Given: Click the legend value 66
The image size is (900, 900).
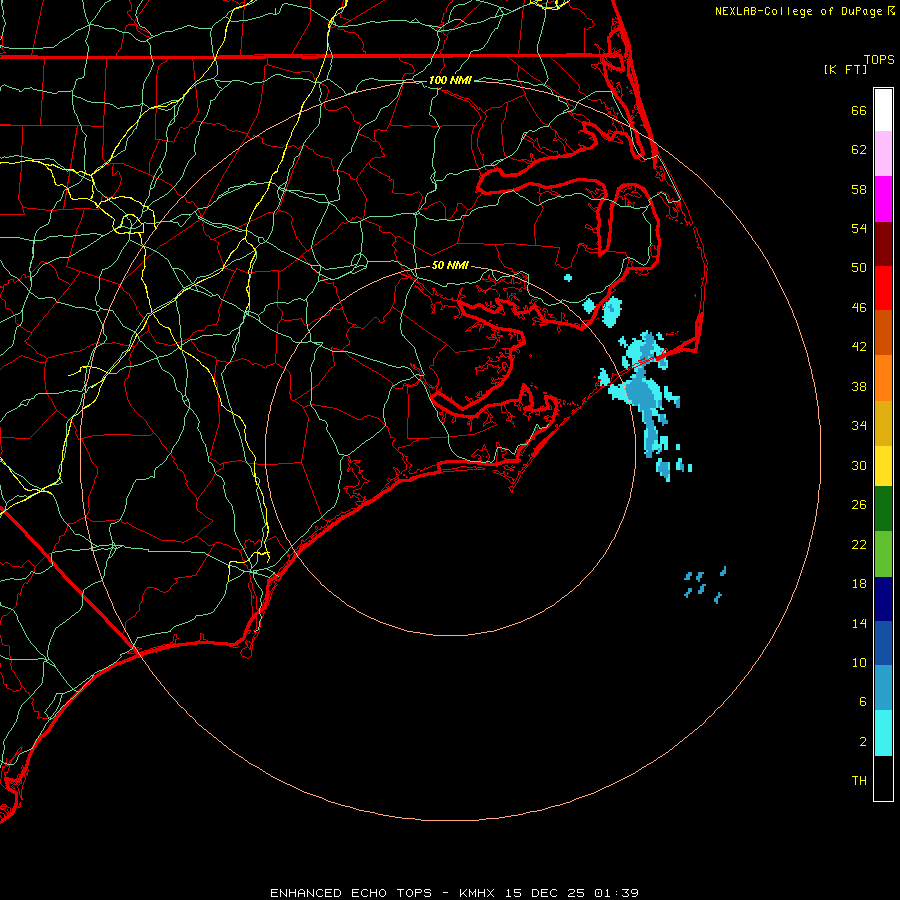Looking at the screenshot, I should pos(859,110).
